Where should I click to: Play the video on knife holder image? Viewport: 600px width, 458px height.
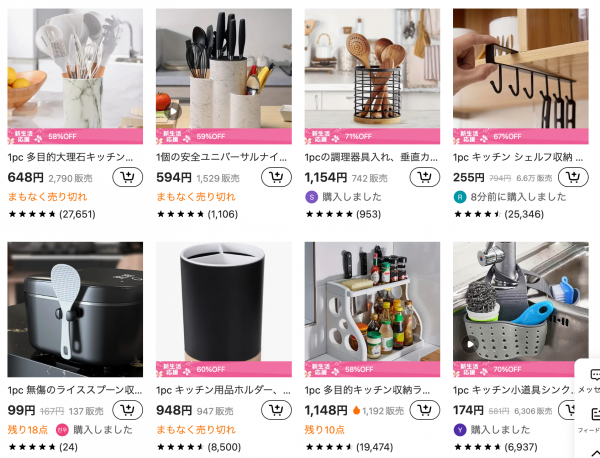(173, 111)
